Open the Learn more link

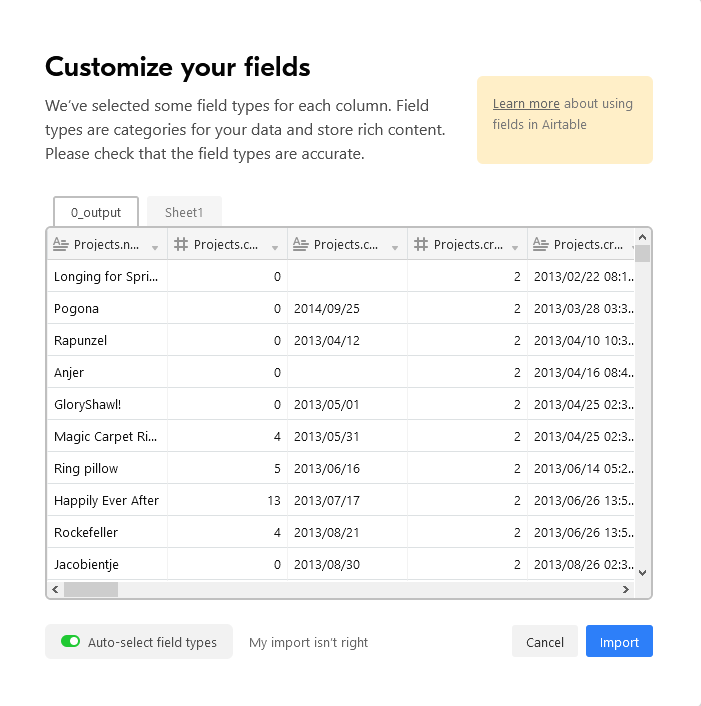tap(526, 104)
